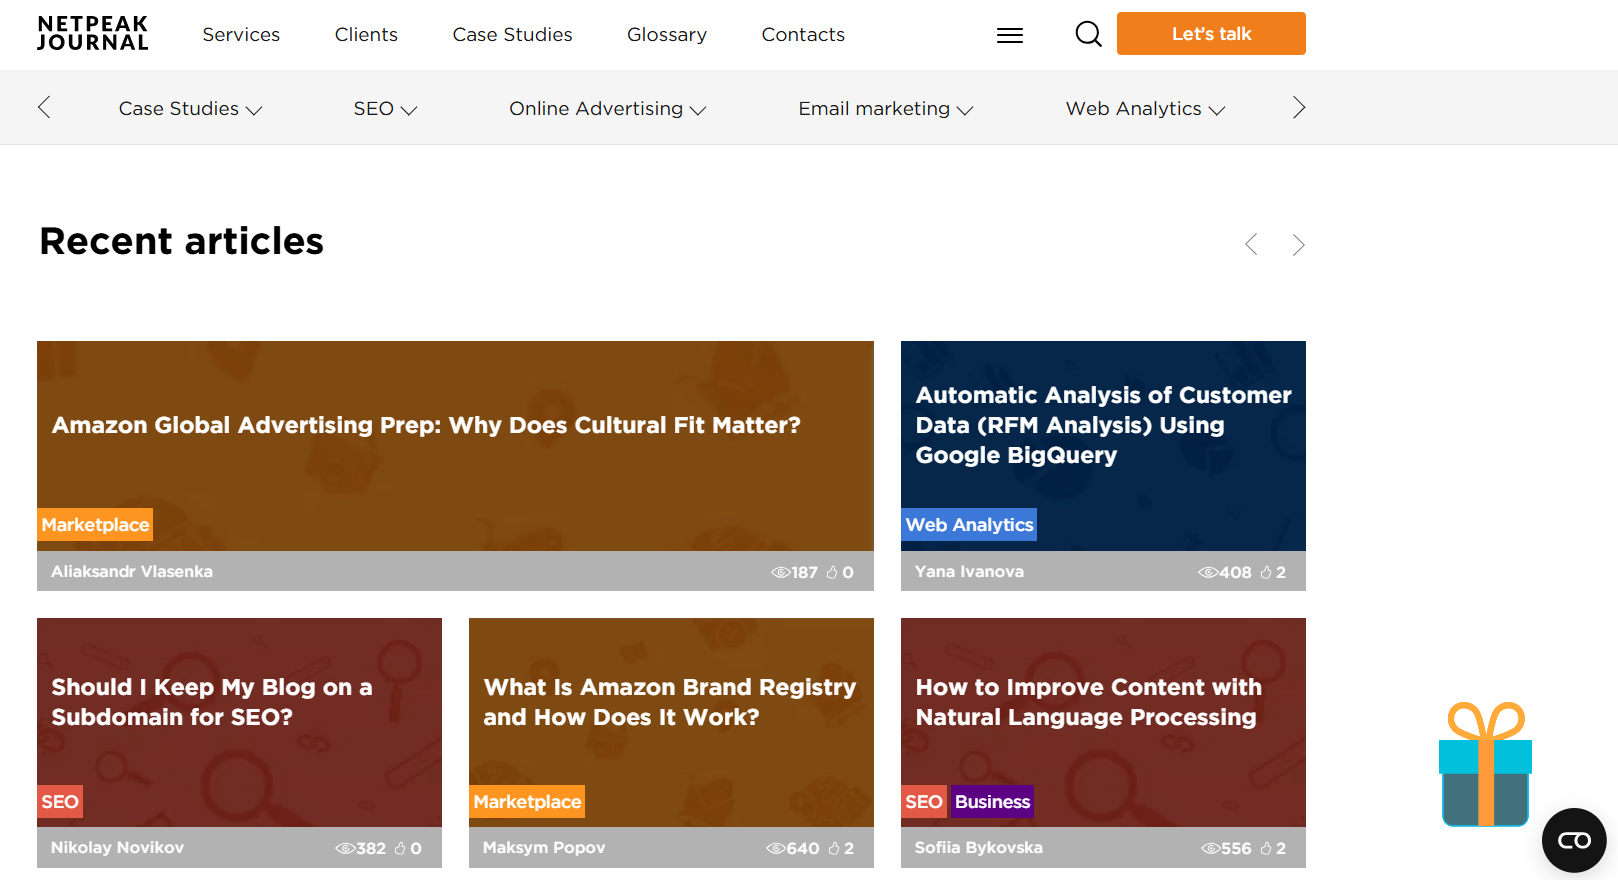Screen dimensions: 1618x880
Task: Click views eye icon on Subdomain SEO article
Action: click(345, 848)
